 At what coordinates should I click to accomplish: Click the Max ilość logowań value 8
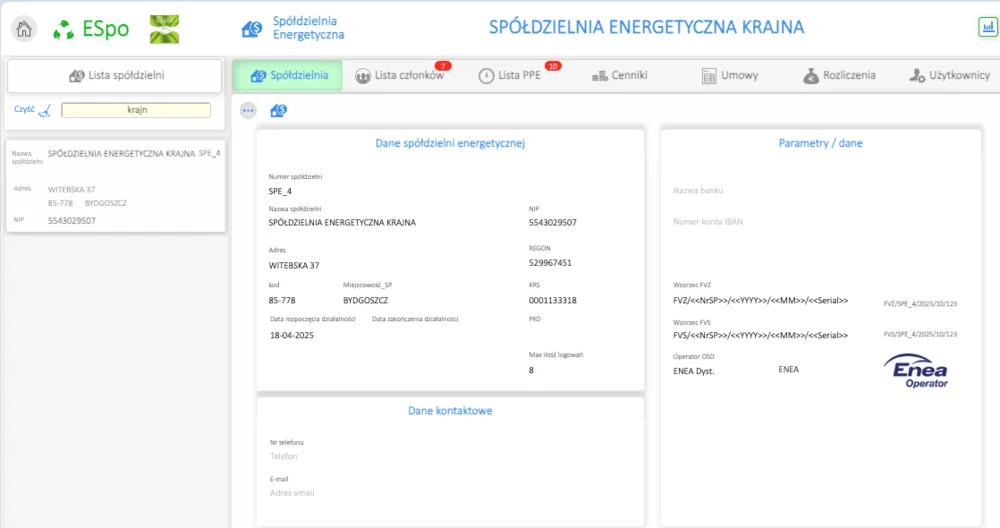tap(531, 370)
